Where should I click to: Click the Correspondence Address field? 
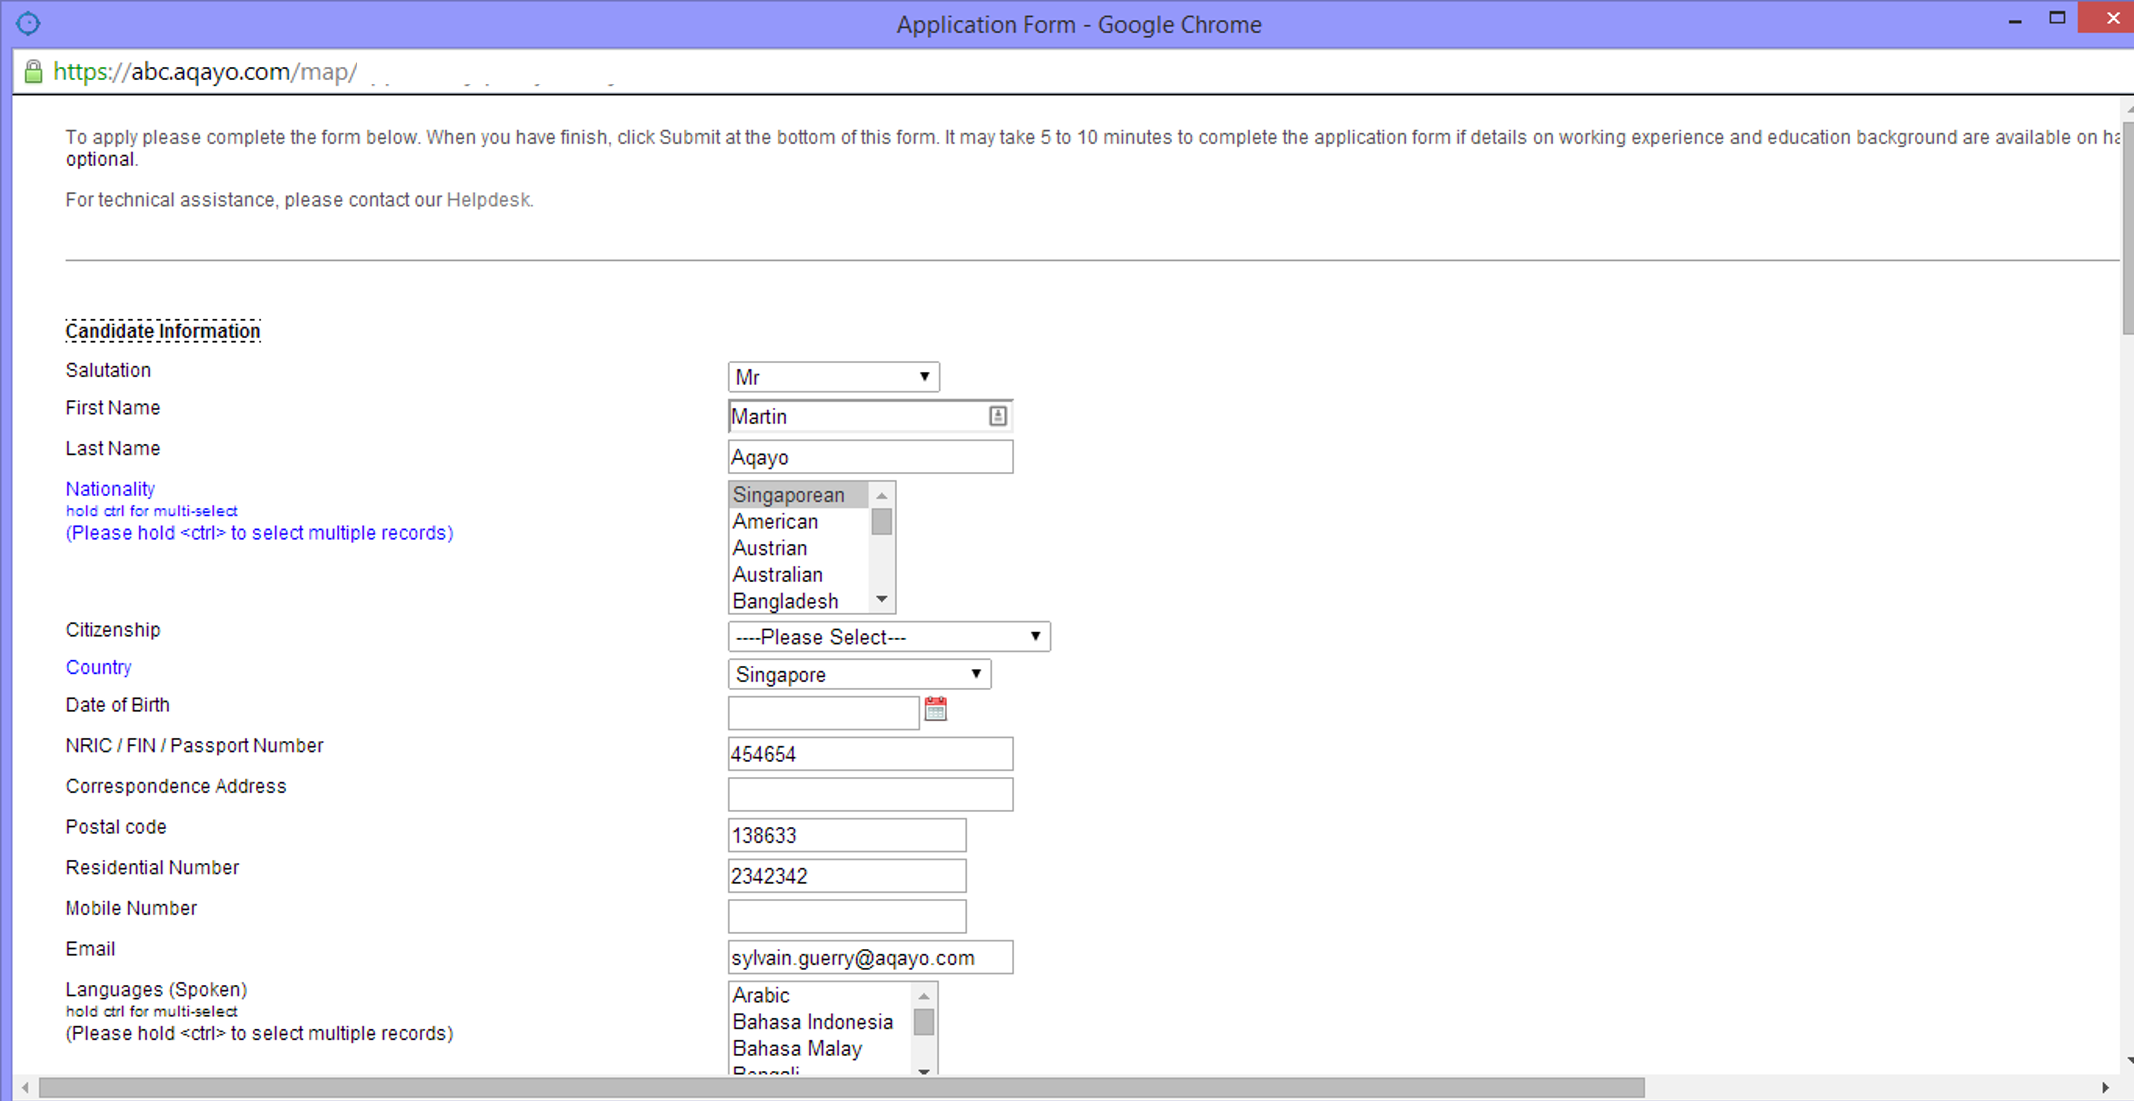coord(870,794)
